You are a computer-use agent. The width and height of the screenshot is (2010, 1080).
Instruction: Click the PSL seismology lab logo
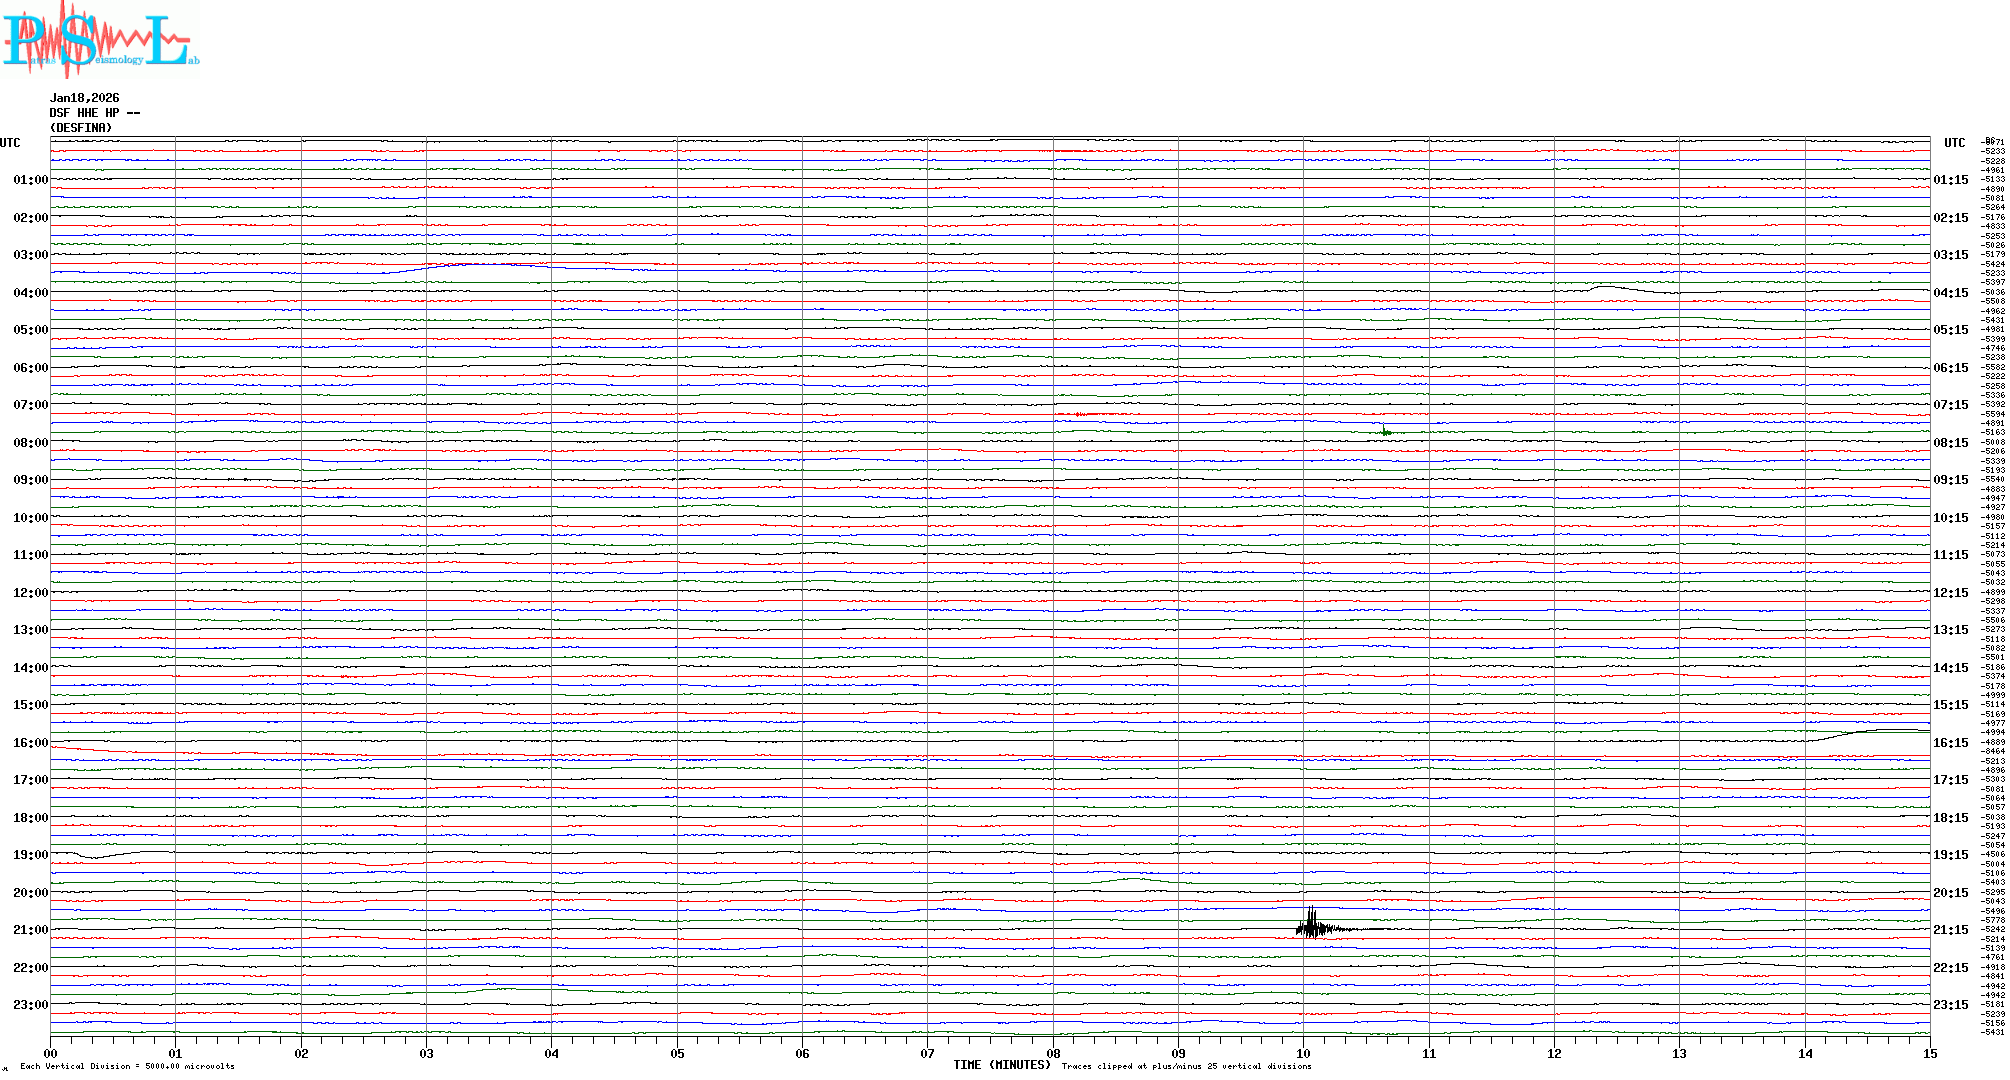[x=100, y=38]
